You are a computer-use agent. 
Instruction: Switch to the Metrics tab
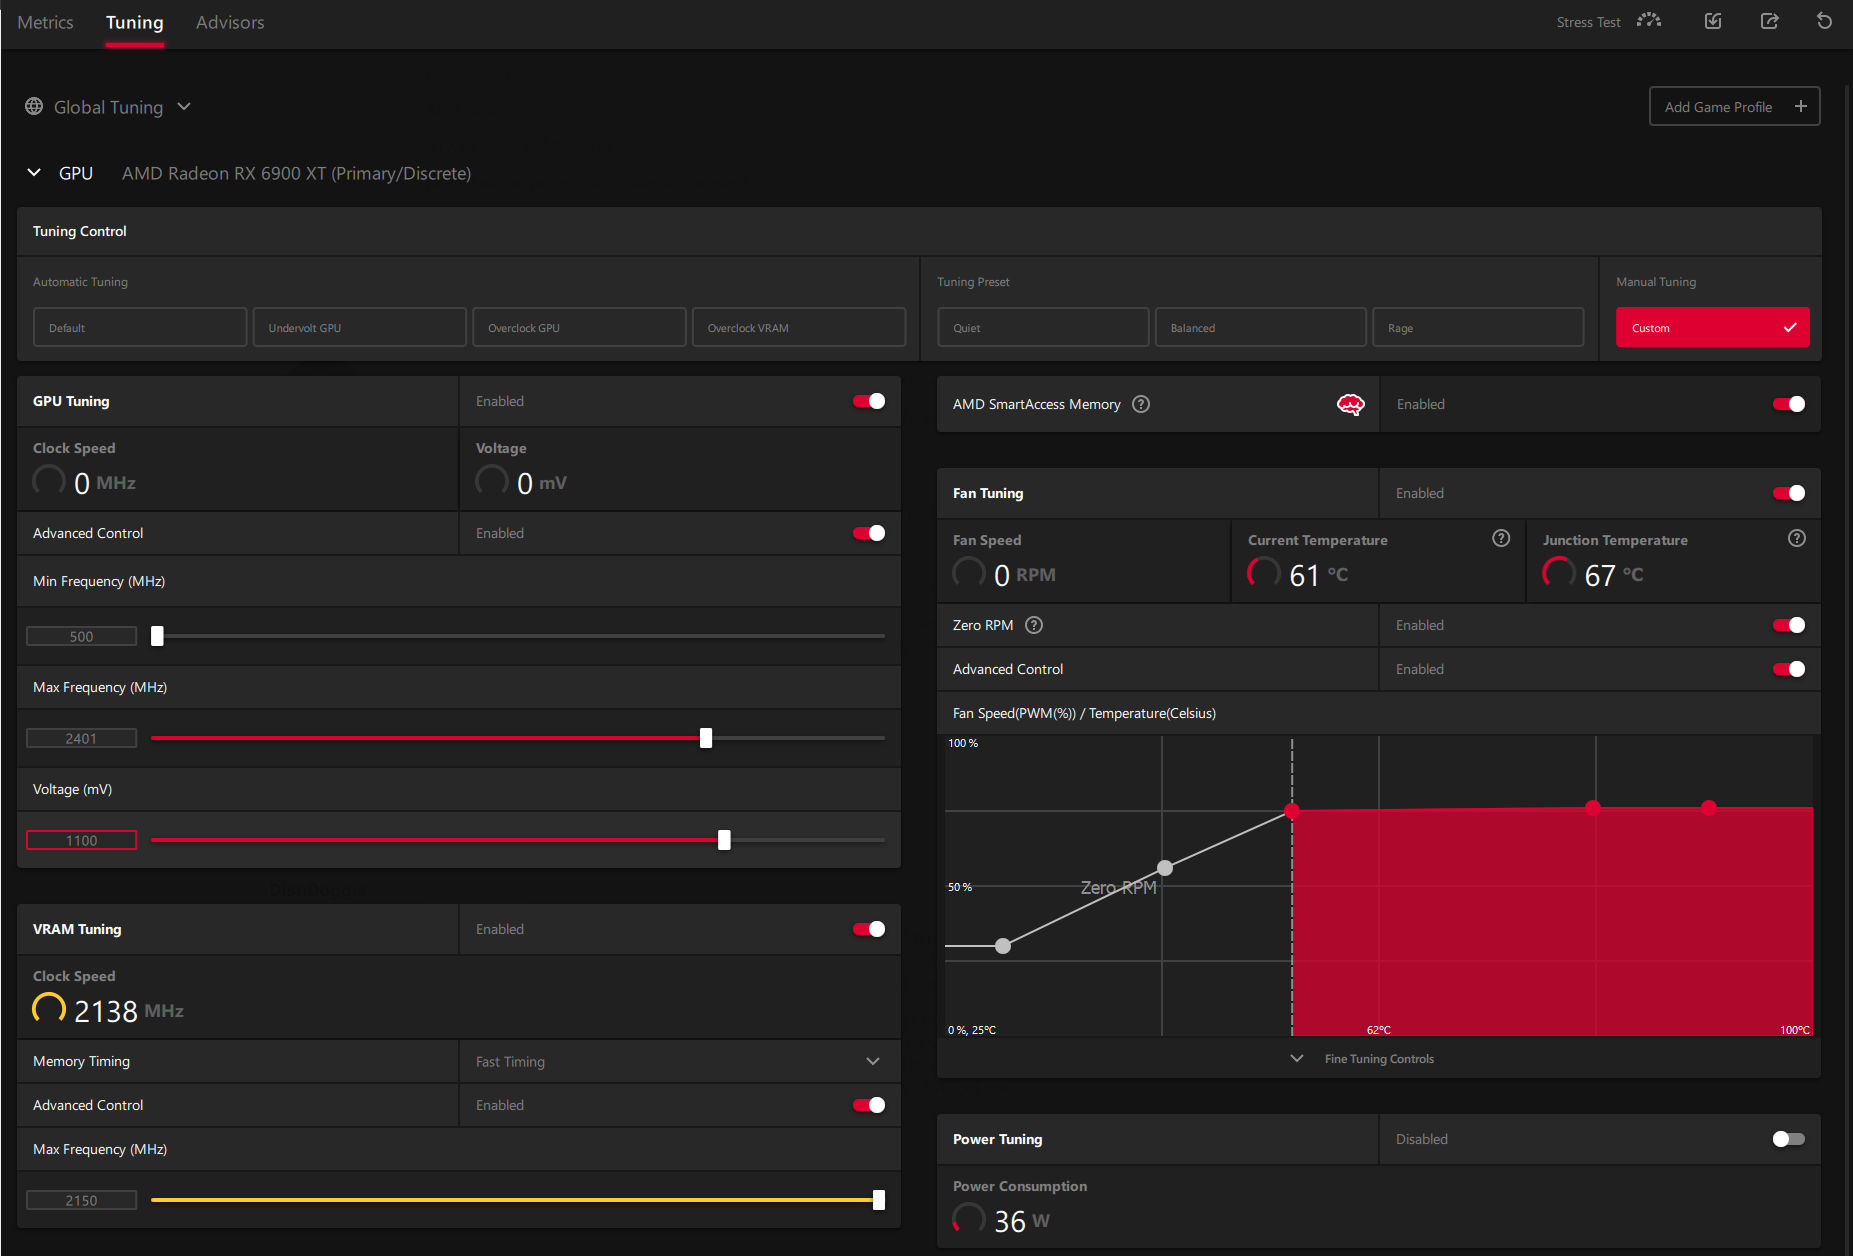pyautogui.click(x=45, y=22)
